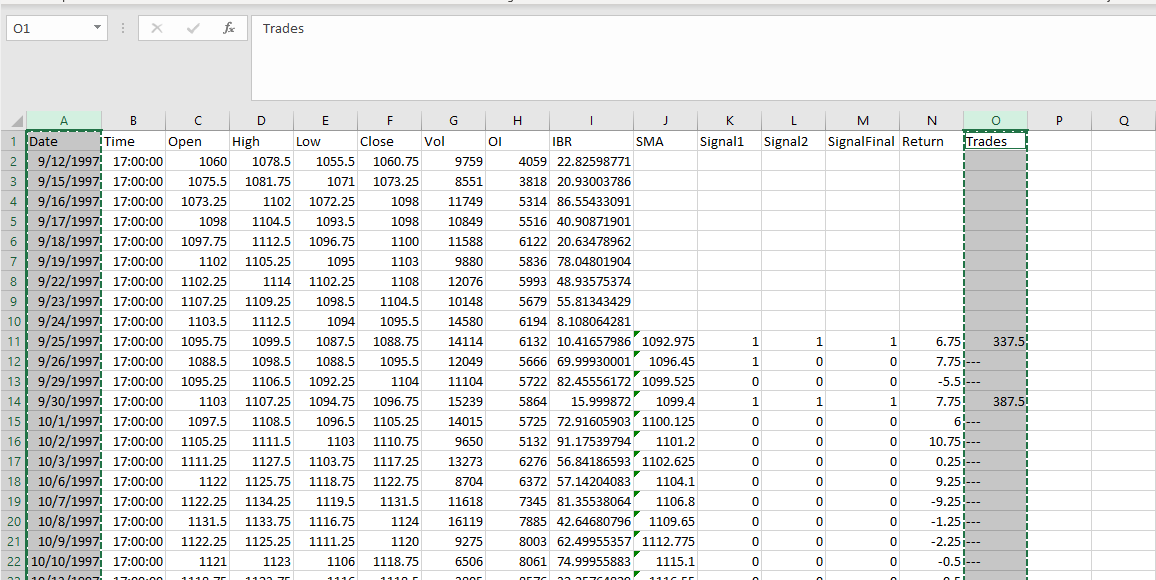The image size is (1156, 580).
Task: Select the Date header cell
Action: point(63,141)
